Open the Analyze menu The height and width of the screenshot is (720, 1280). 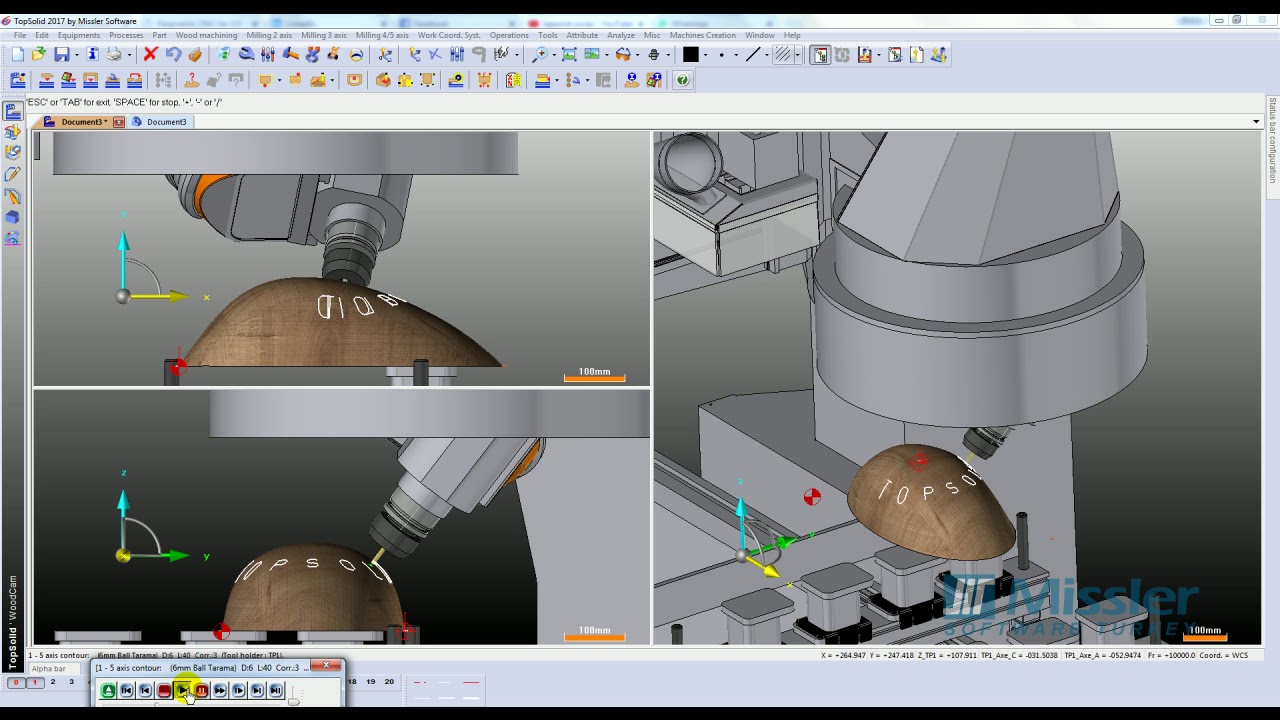tap(621, 35)
